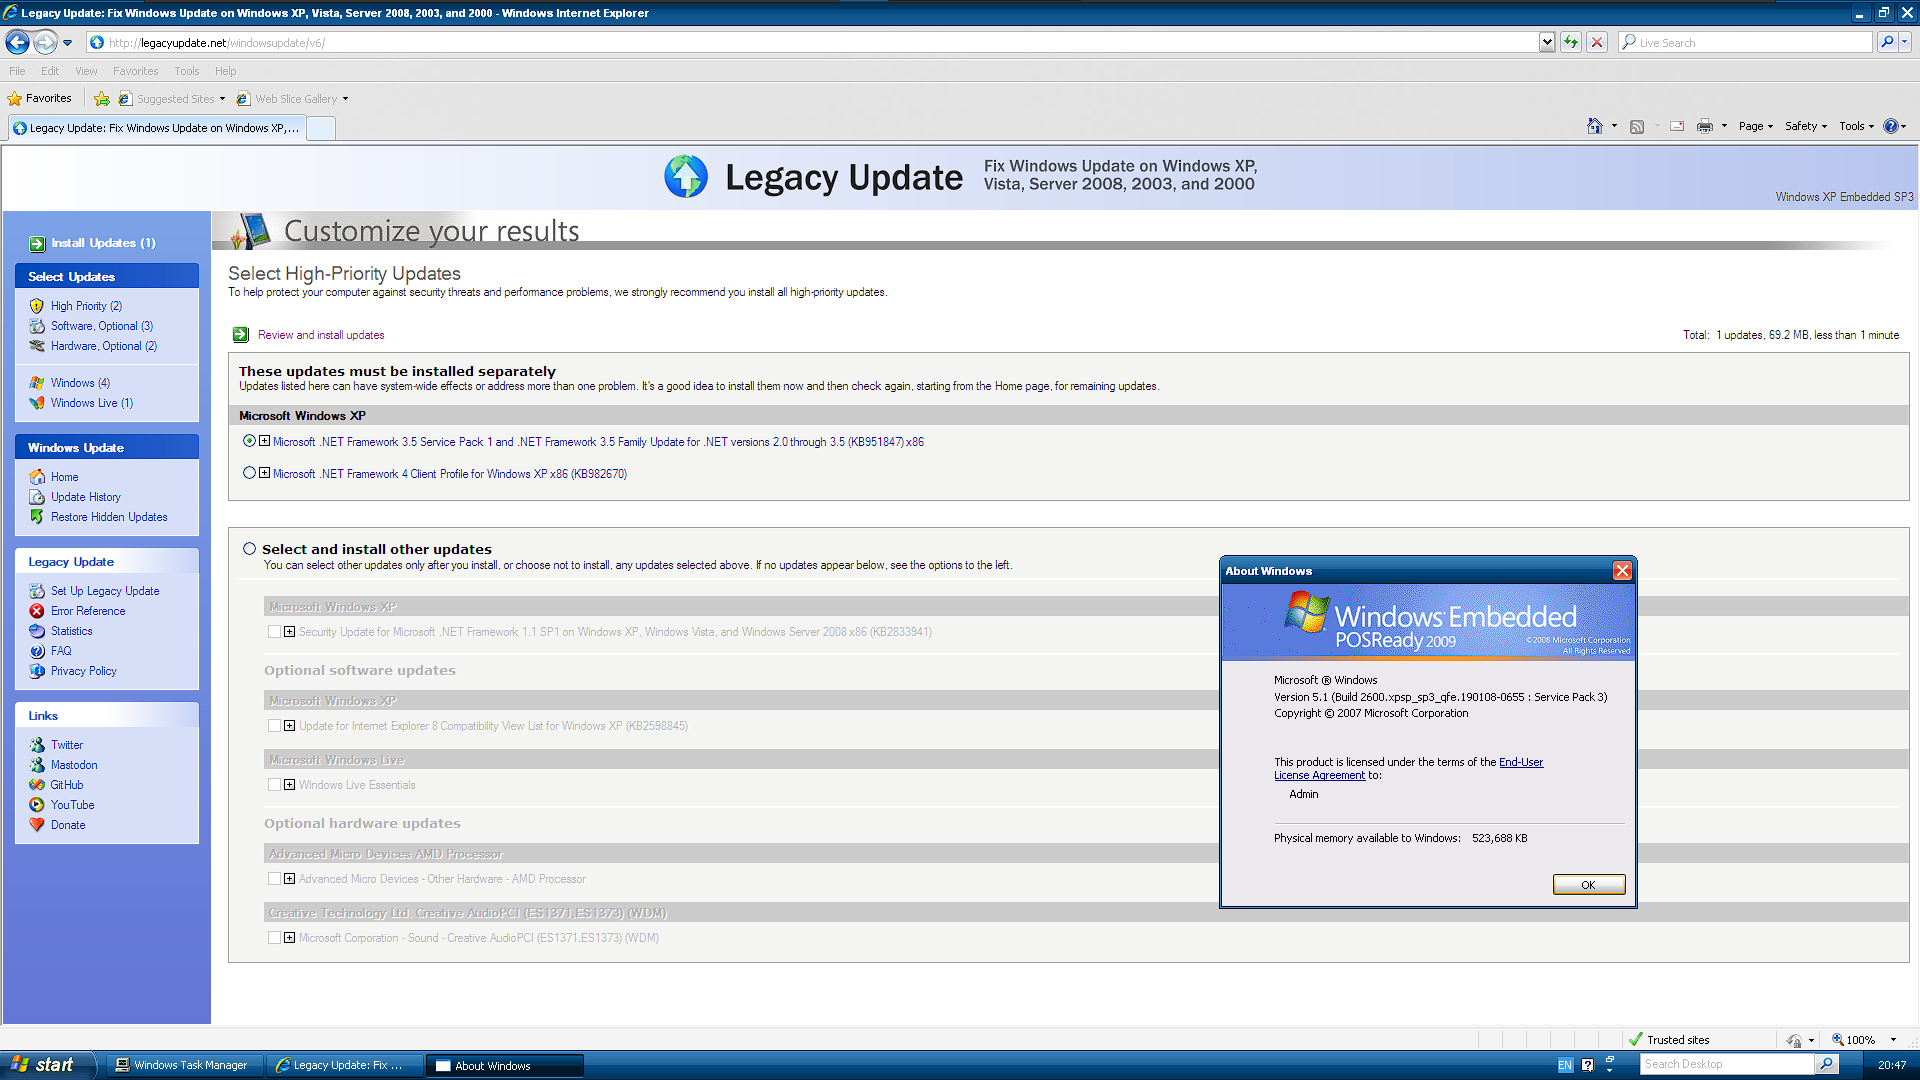
Task: Click the Add to Favorites star icon
Action: pyautogui.click(x=101, y=99)
